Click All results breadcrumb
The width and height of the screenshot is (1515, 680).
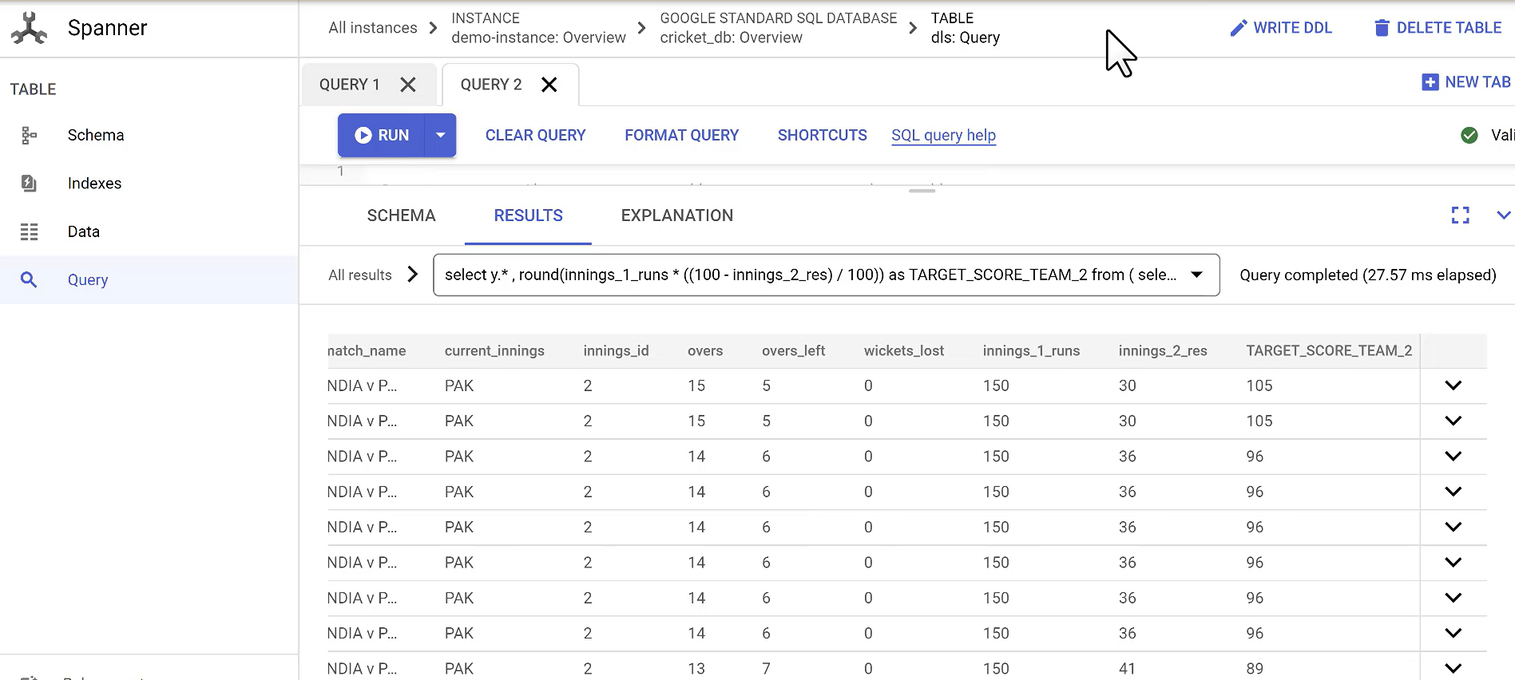coord(360,275)
